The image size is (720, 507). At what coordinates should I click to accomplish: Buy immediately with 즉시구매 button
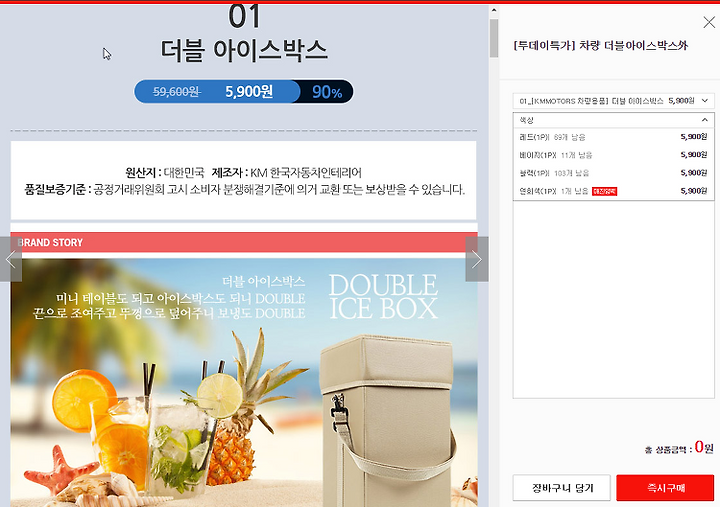[665, 488]
